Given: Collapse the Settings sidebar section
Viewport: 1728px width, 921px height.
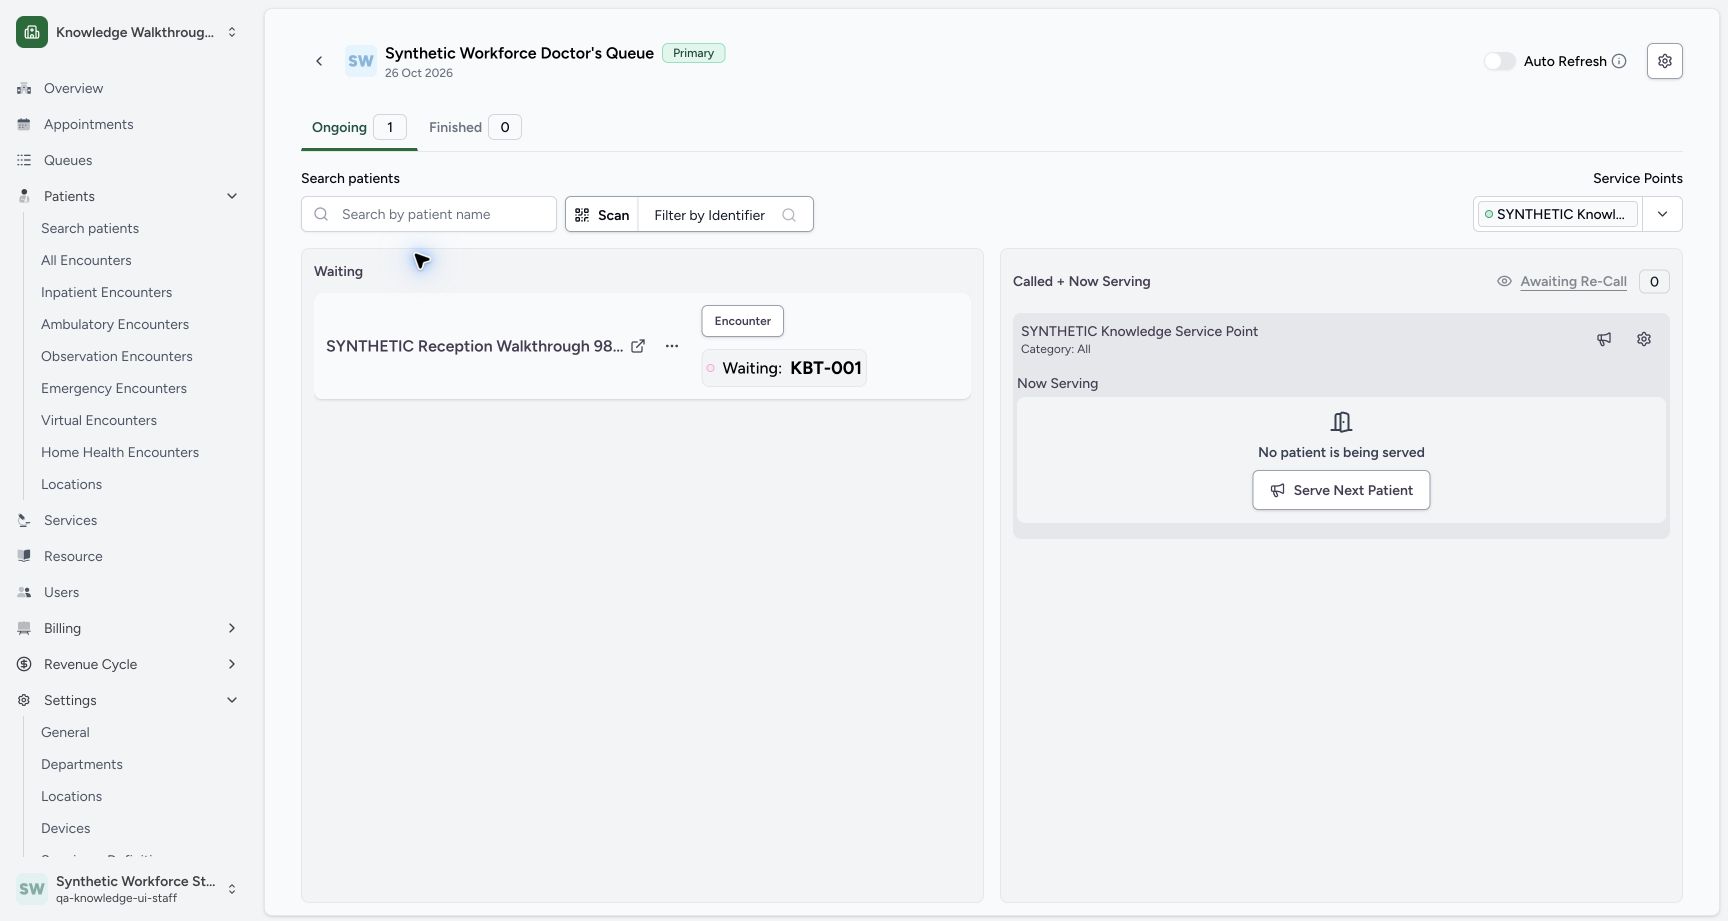Looking at the screenshot, I should (x=232, y=700).
